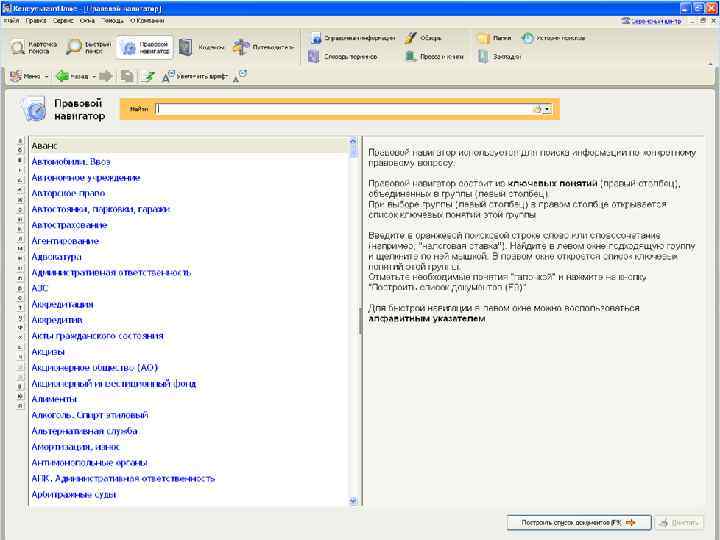Click the decrease font size icon
Image resolution: width=720 pixels, height=540 pixels.
tap(240, 75)
